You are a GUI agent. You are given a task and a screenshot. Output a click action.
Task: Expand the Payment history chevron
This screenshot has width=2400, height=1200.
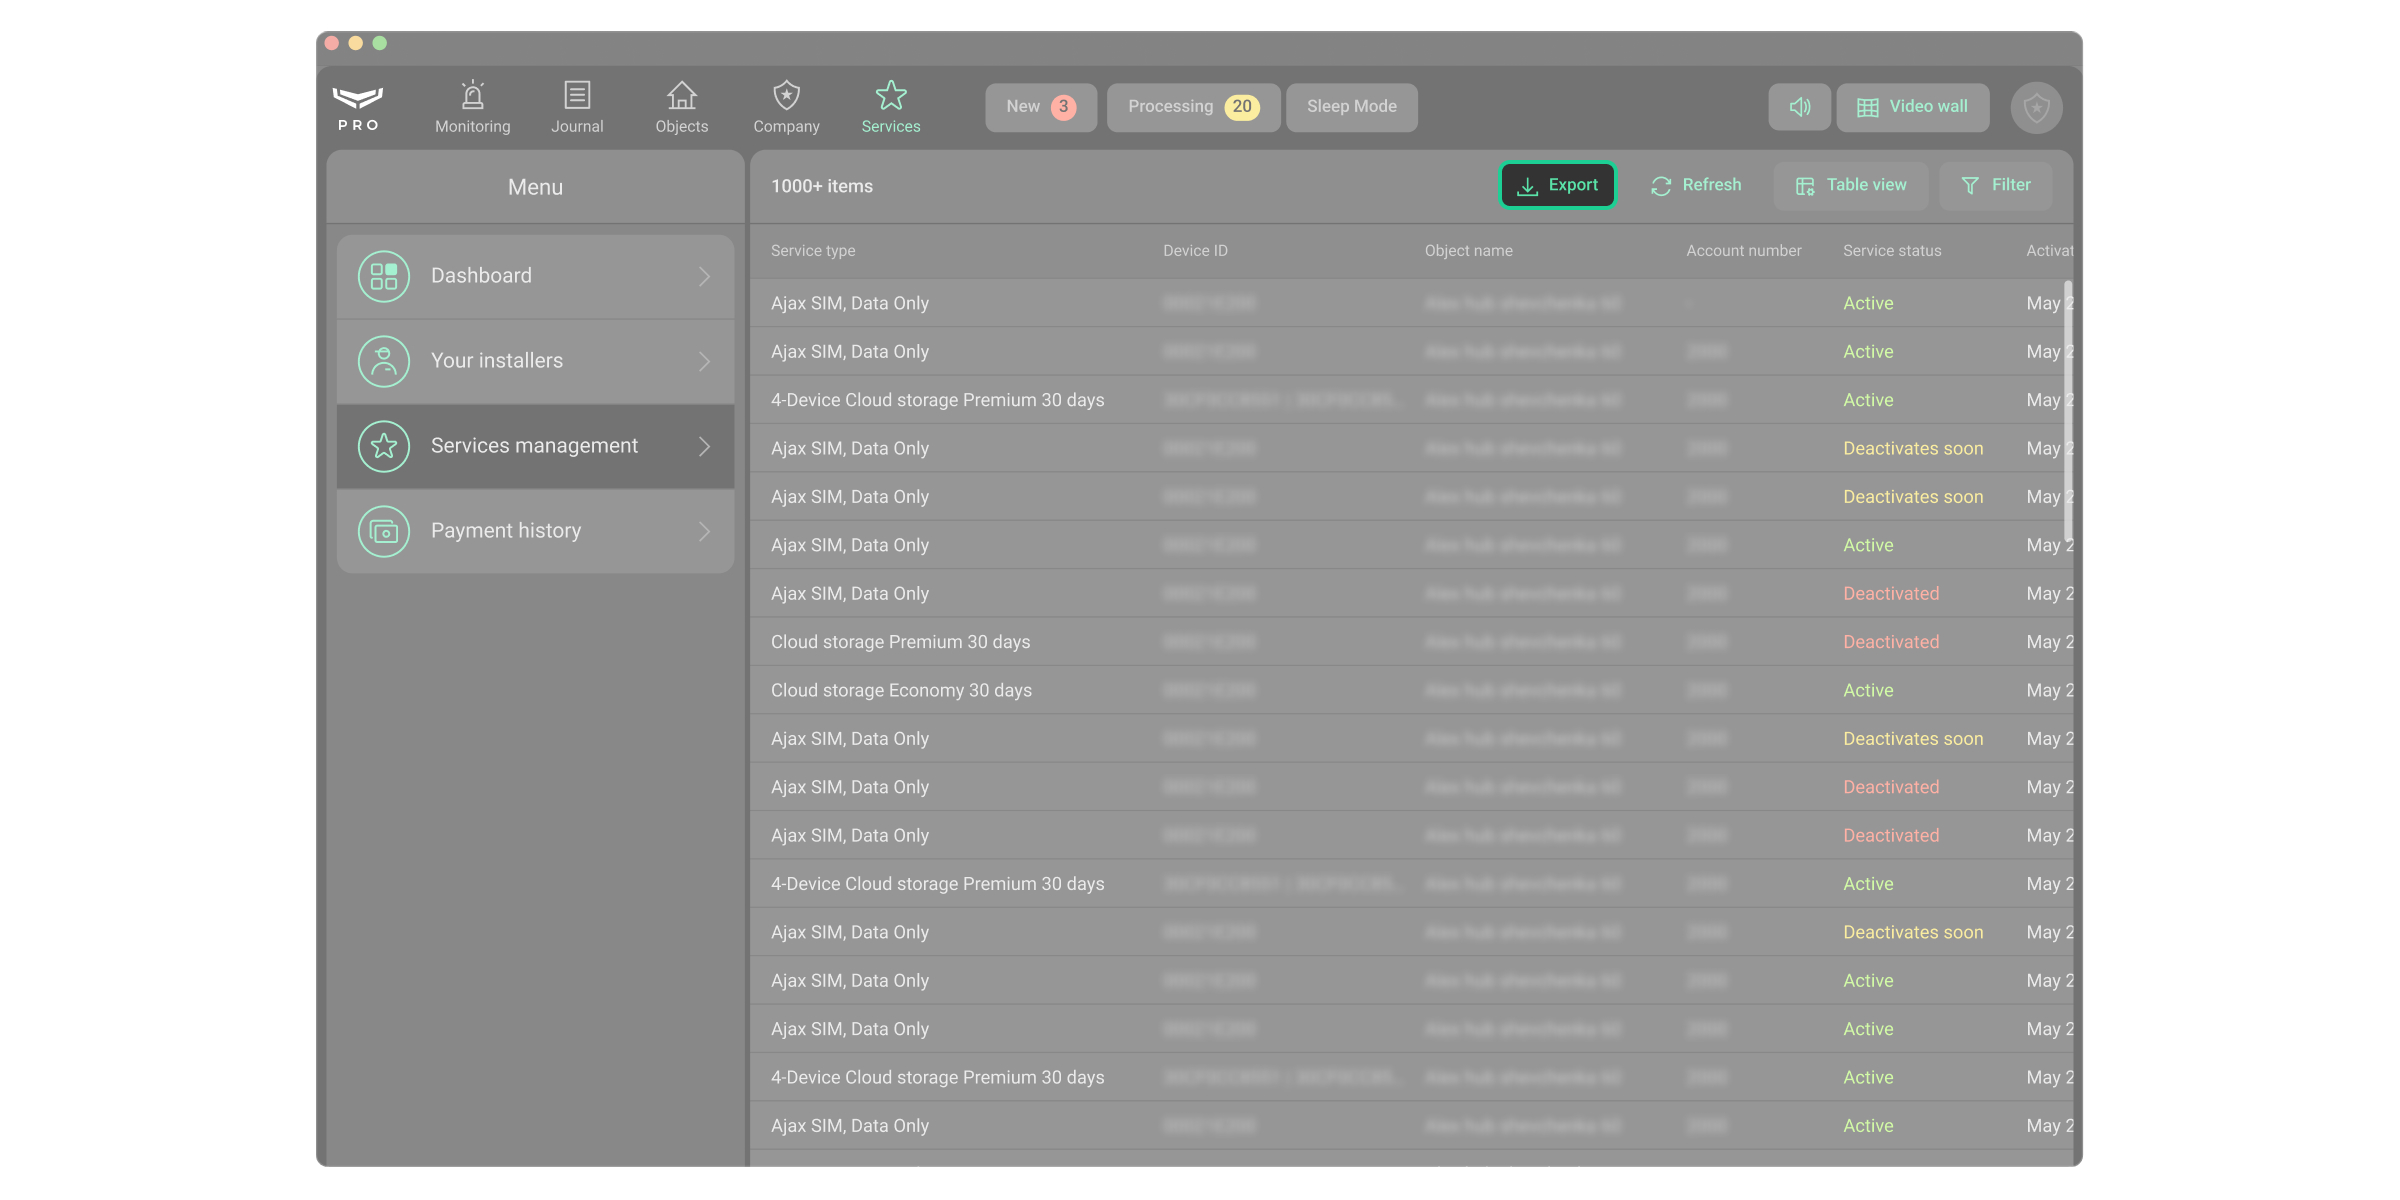click(x=704, y=532)
